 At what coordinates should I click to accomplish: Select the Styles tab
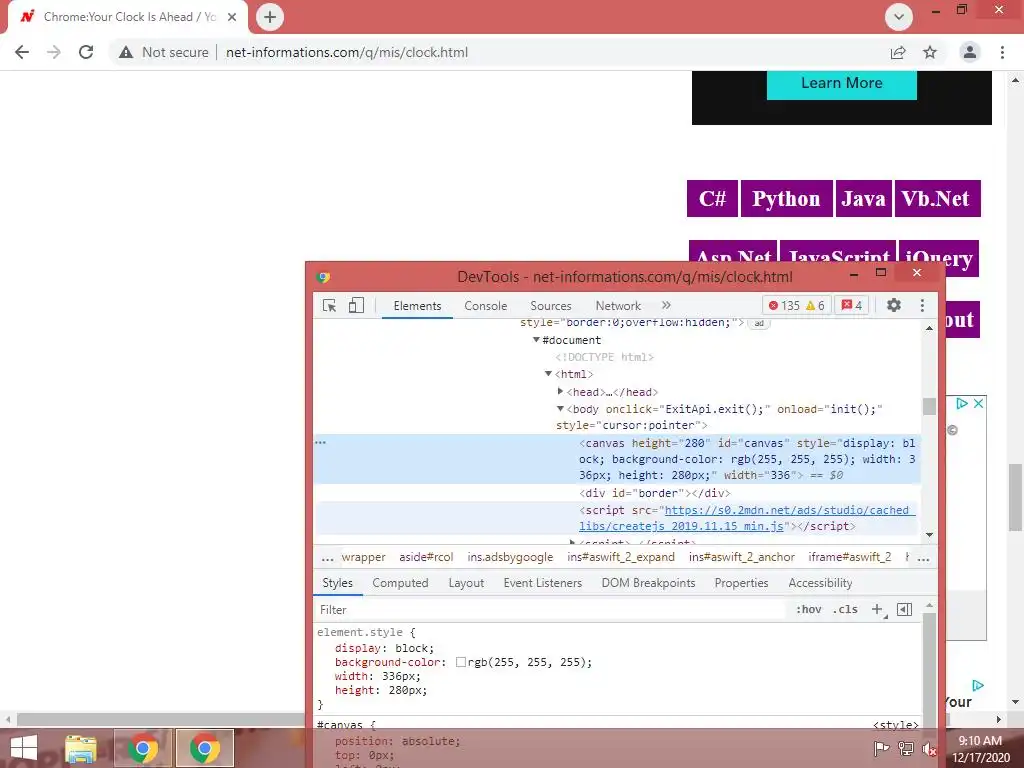point(338,583)
